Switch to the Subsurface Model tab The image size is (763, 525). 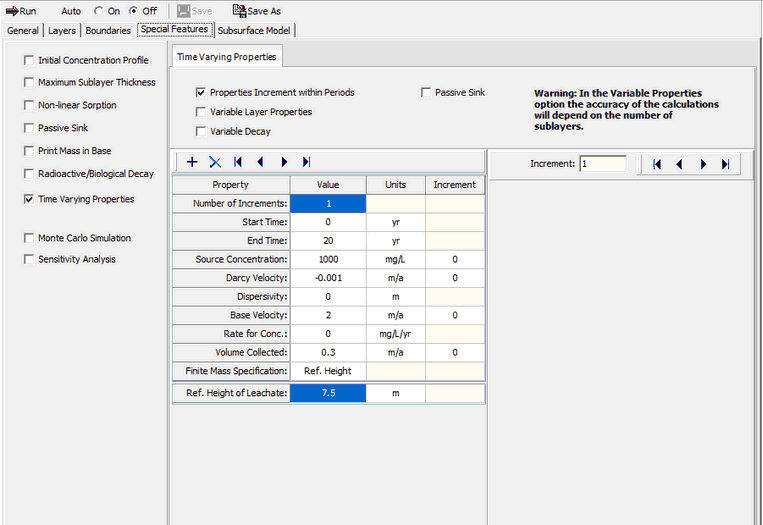coord(253,30)
